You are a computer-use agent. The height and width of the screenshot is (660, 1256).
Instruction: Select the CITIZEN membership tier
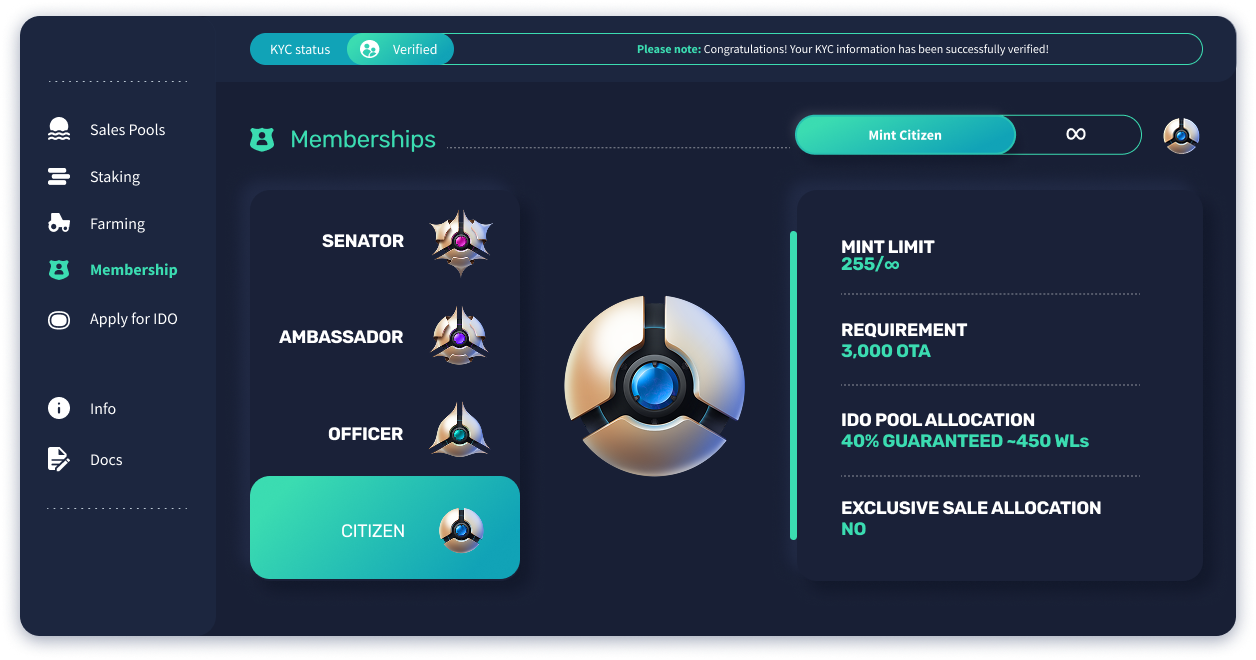pyautogui.click(x=385, y=527)
